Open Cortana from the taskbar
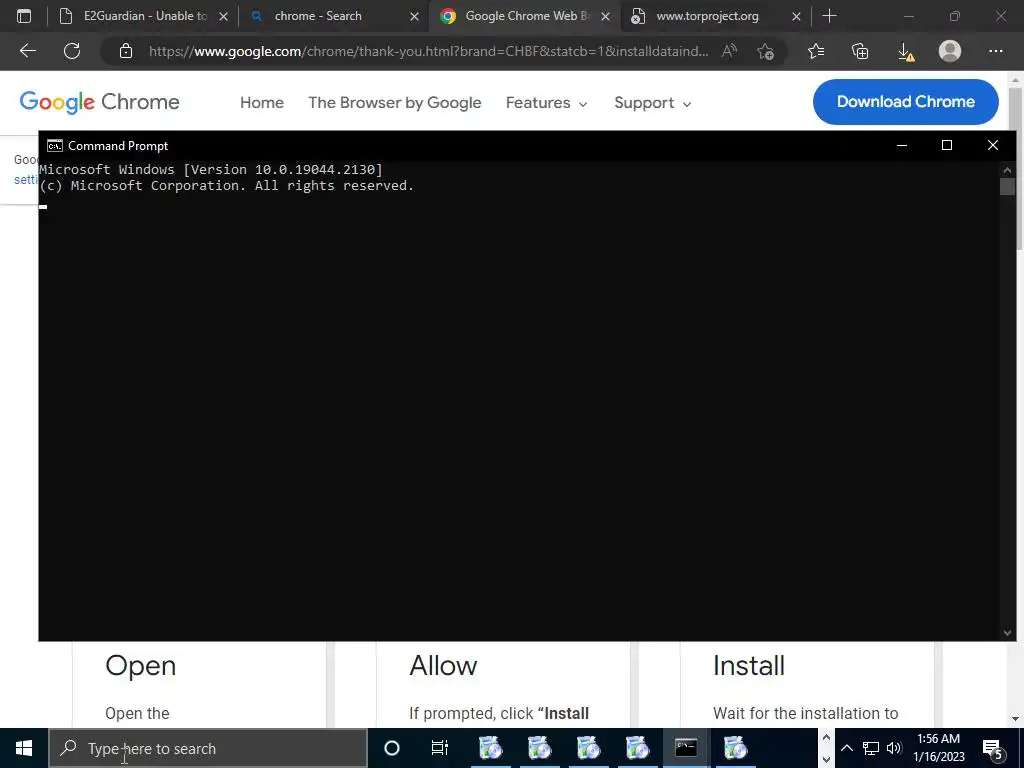The width and height of the screenshot is (1024, 768). click(x=392, y=748)
